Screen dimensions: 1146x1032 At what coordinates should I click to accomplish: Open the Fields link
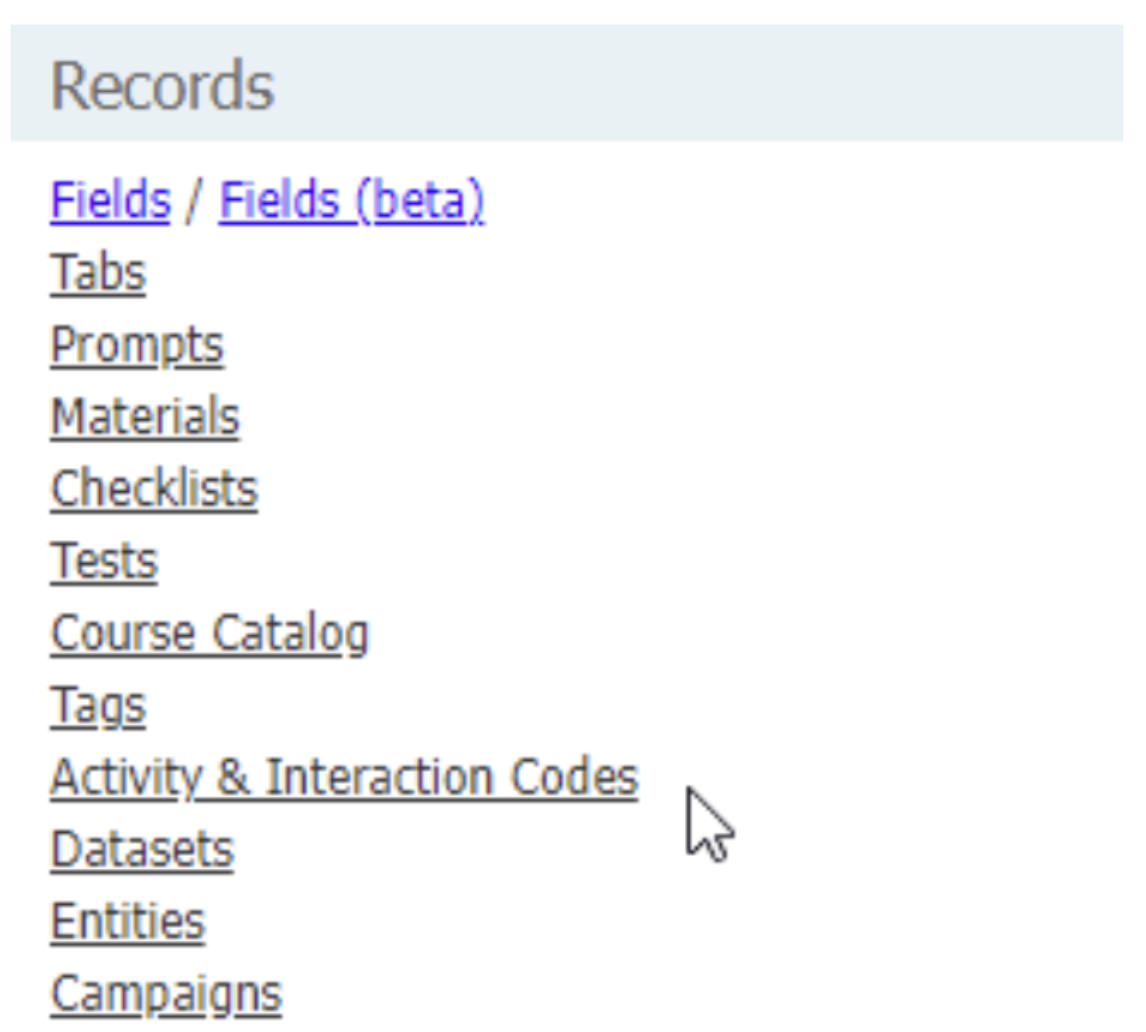pyautogui.click(x=110, y=201)
